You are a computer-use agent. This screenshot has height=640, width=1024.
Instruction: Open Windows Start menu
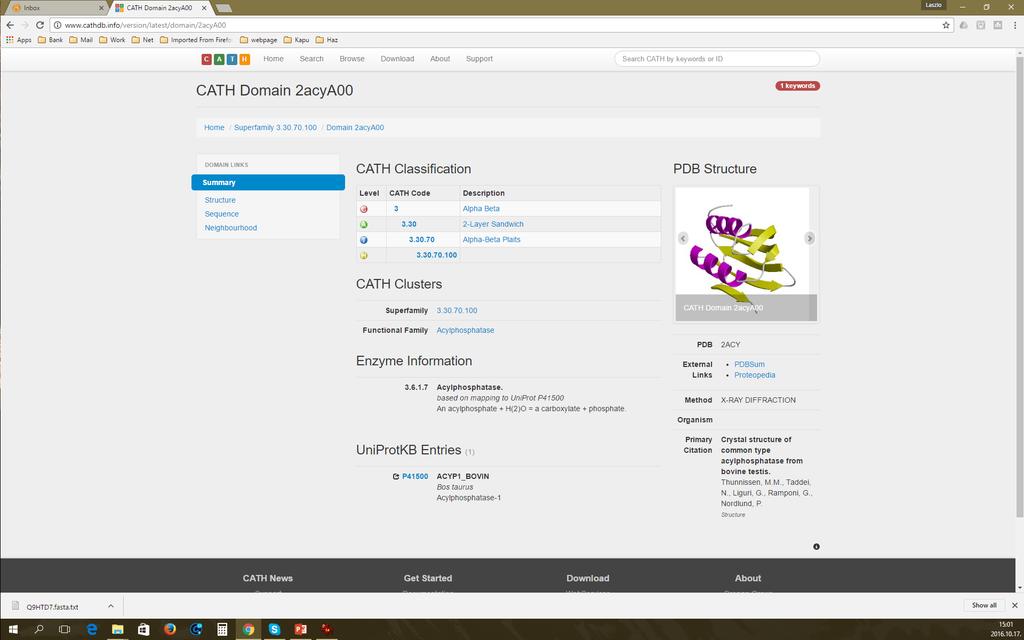pyautogui.click(x=13, y=630)
